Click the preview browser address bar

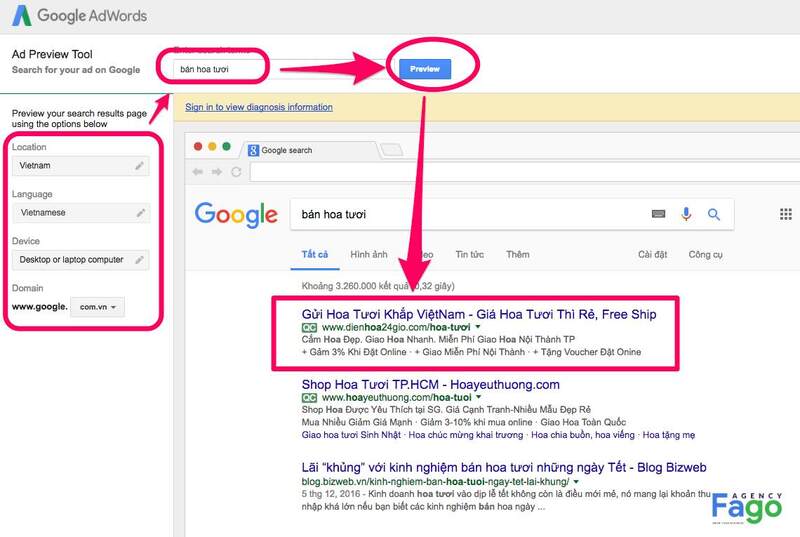524,172
